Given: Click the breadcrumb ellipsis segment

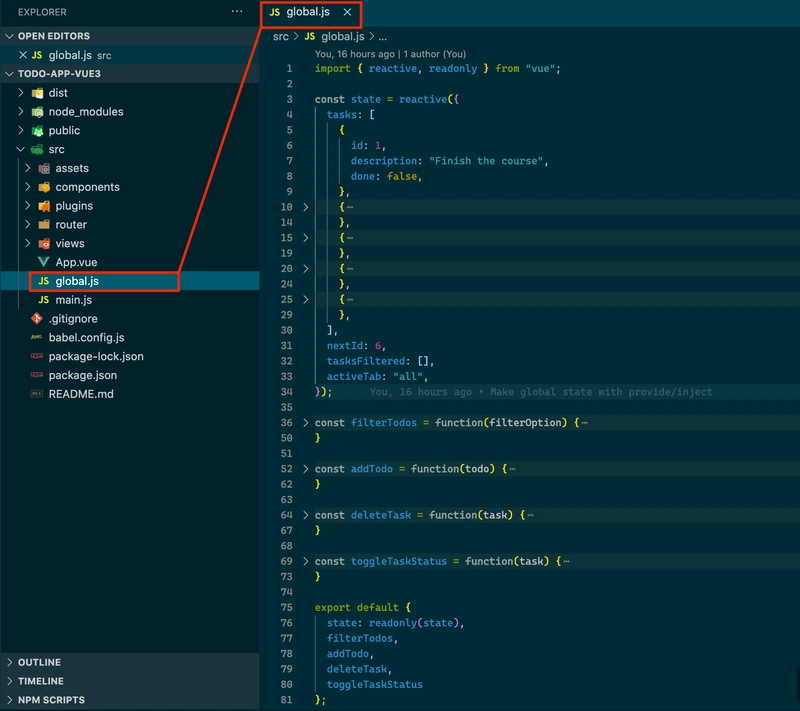Looking at the screenshot, I should click(383, 37).
